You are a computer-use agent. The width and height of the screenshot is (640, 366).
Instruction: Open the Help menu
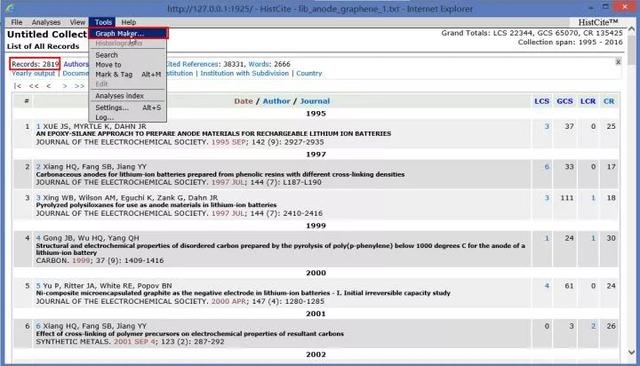129,22
